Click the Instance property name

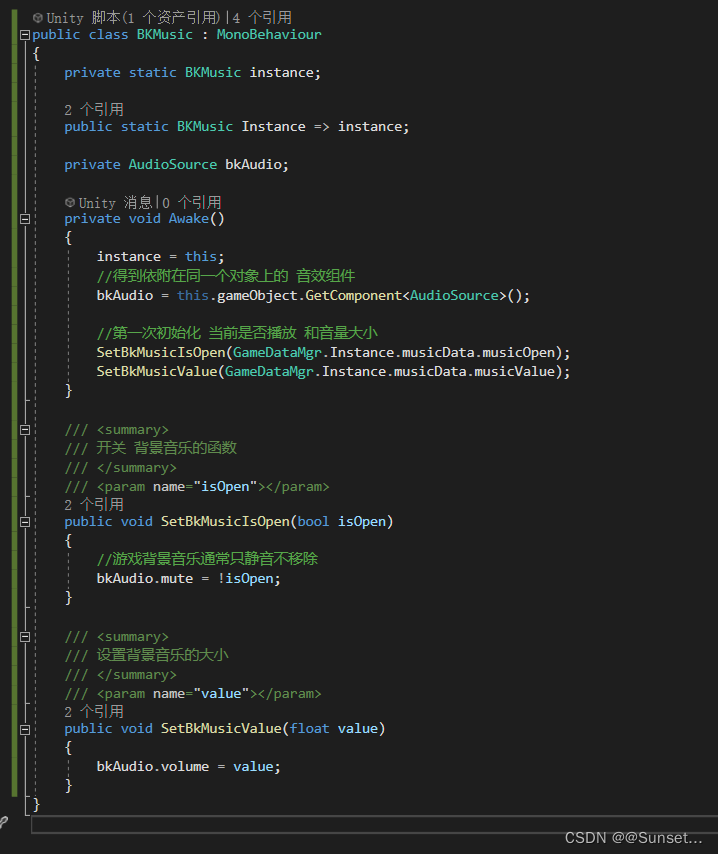273,126
